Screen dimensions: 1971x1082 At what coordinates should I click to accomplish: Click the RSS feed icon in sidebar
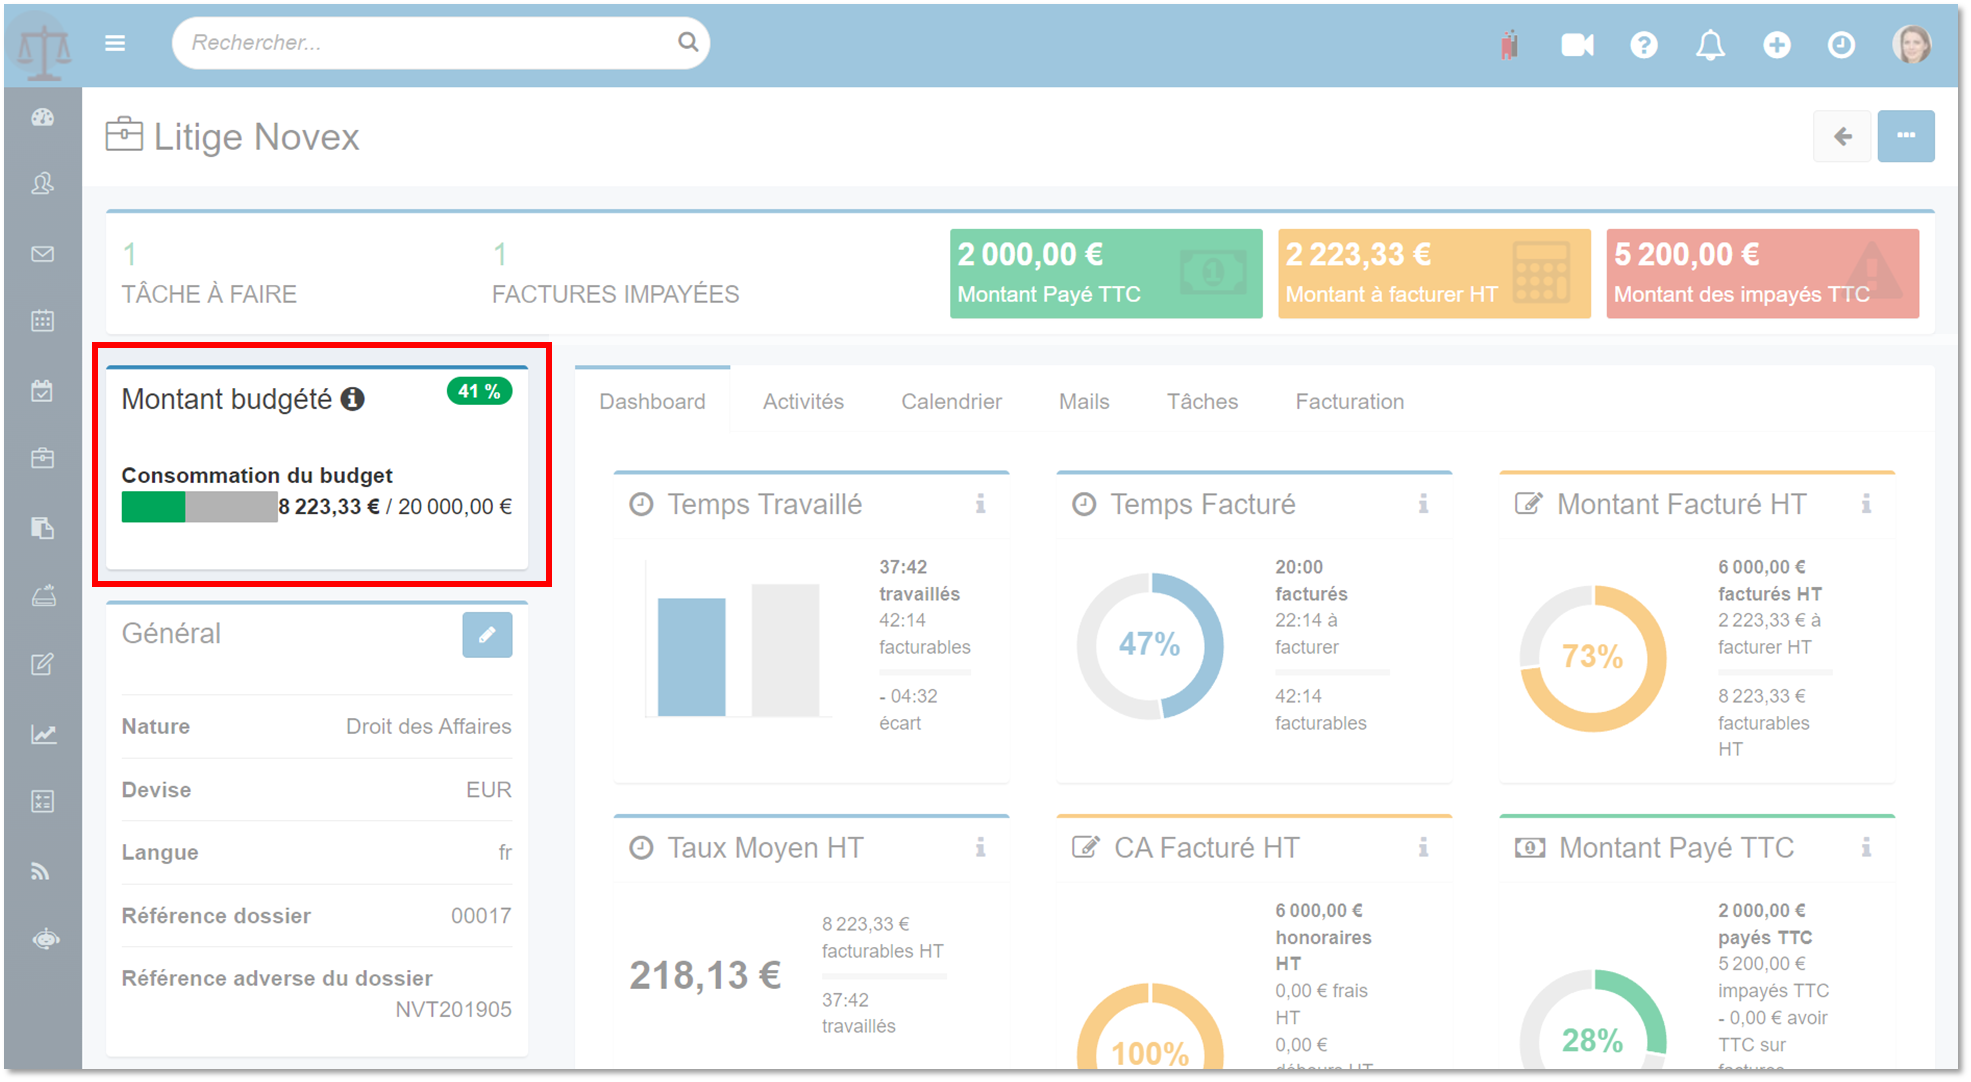[x=42, y=871]
